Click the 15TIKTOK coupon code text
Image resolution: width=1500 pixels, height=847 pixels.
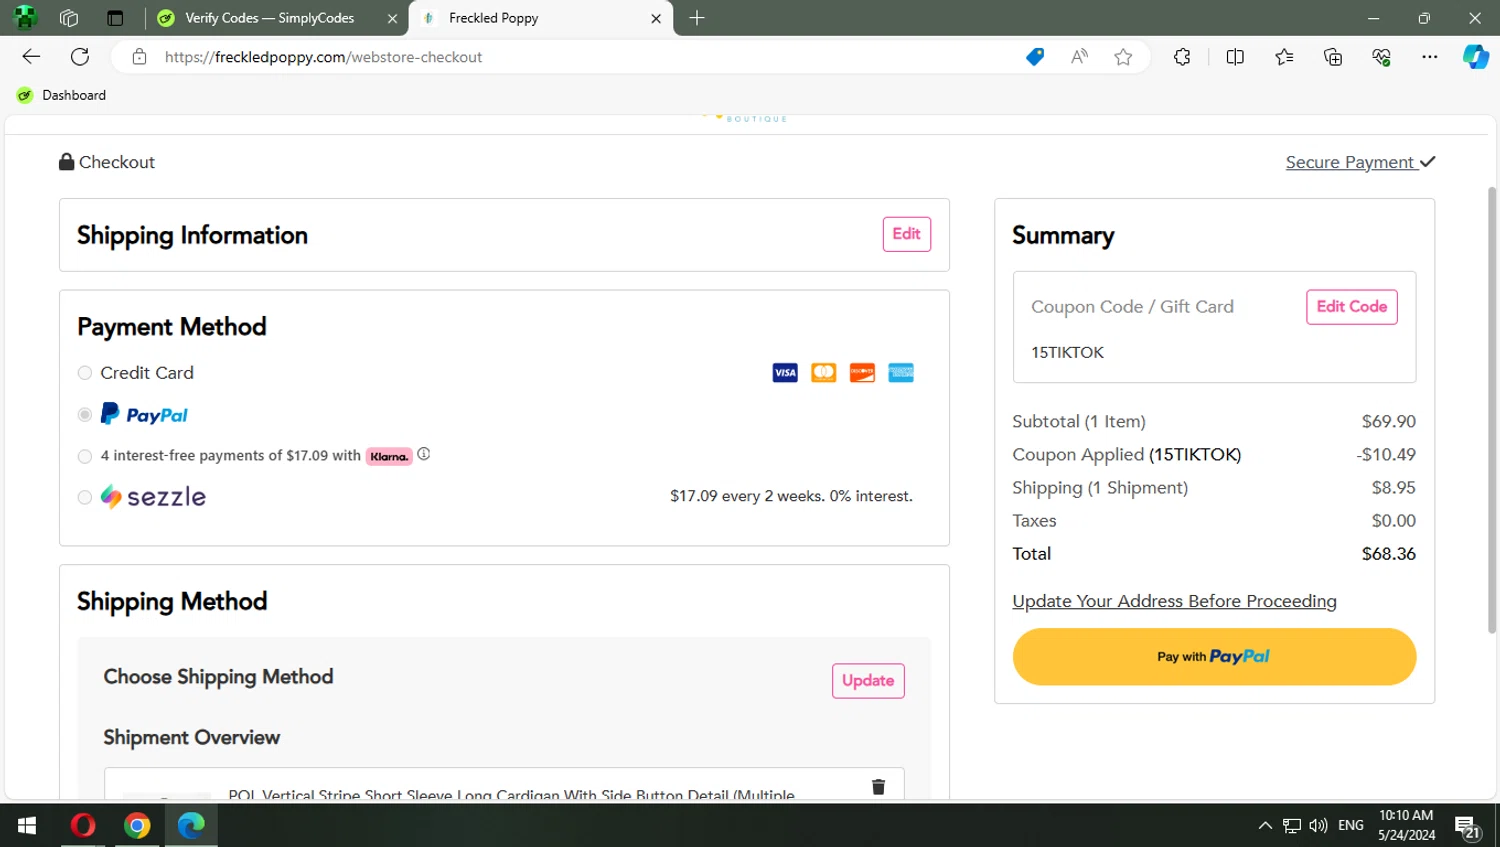tap(1068, 352)
